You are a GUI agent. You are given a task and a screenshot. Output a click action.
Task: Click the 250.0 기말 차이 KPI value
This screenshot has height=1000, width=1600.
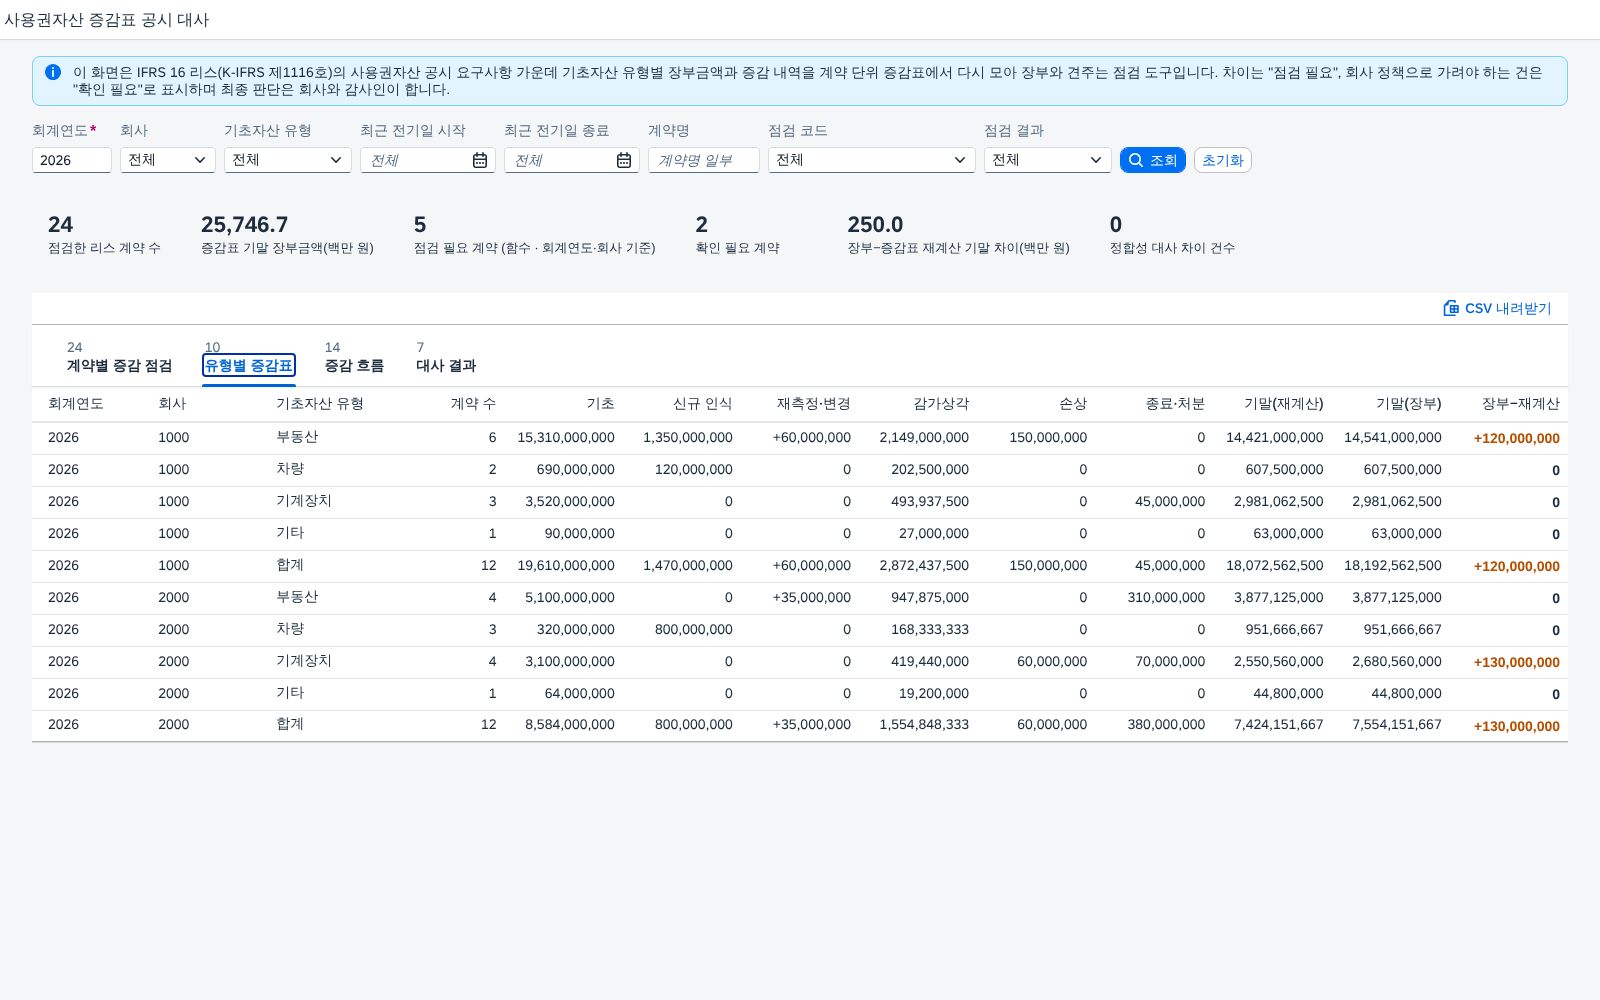point(875,225)
